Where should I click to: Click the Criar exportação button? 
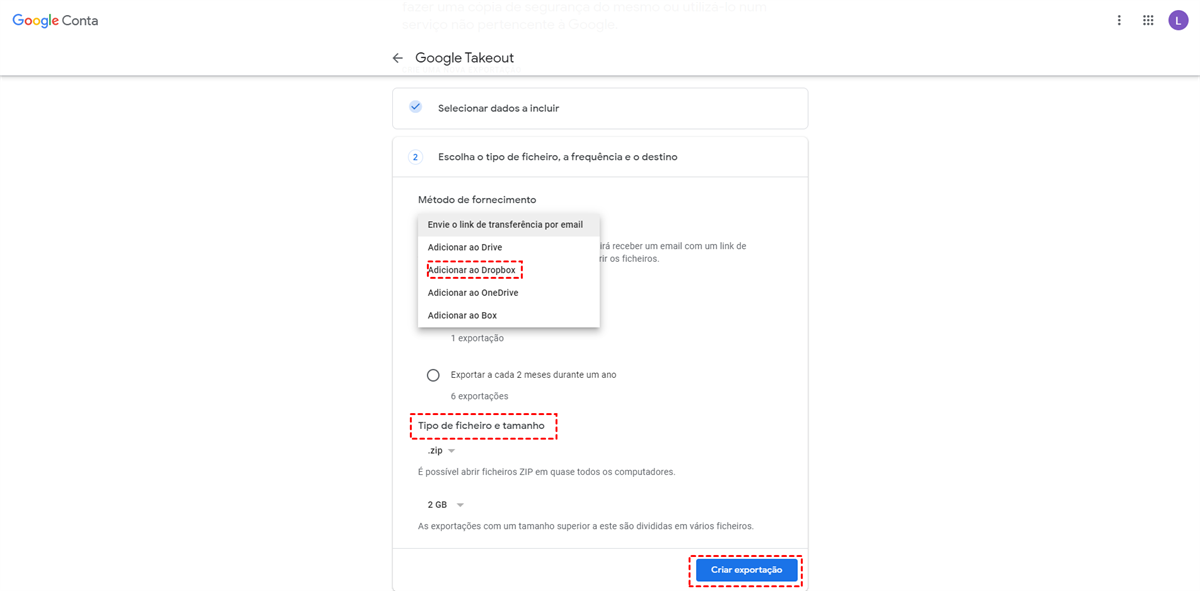click(x=746, y=570)
